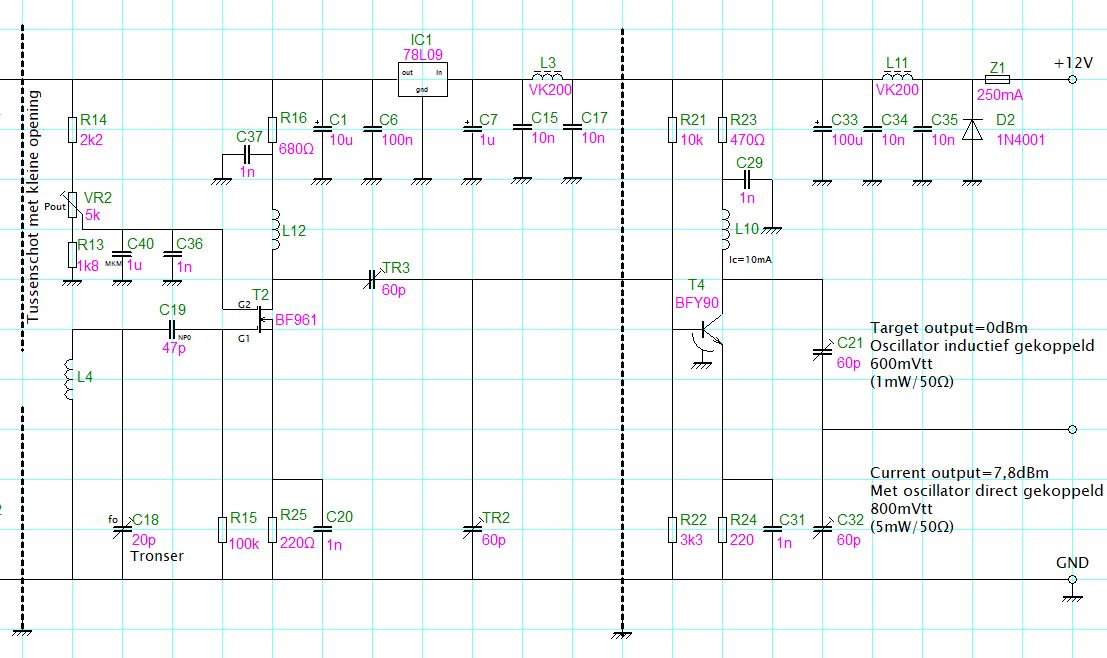
Task: Select the C37 capacitor symbol
Action: point(247,155)
